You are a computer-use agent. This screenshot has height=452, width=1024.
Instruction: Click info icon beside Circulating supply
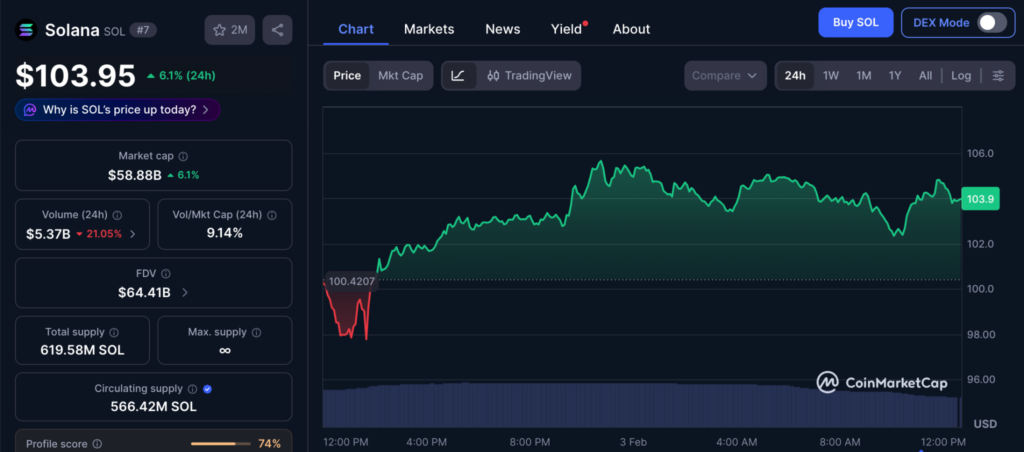[191, 389]
